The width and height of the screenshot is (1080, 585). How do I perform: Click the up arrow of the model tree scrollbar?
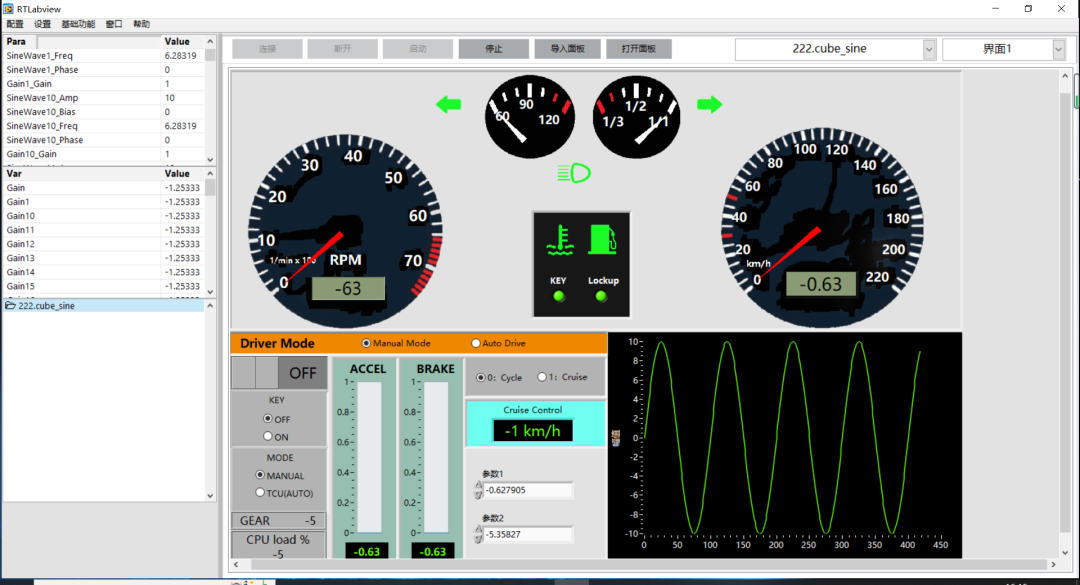click(x=210, y=306)
